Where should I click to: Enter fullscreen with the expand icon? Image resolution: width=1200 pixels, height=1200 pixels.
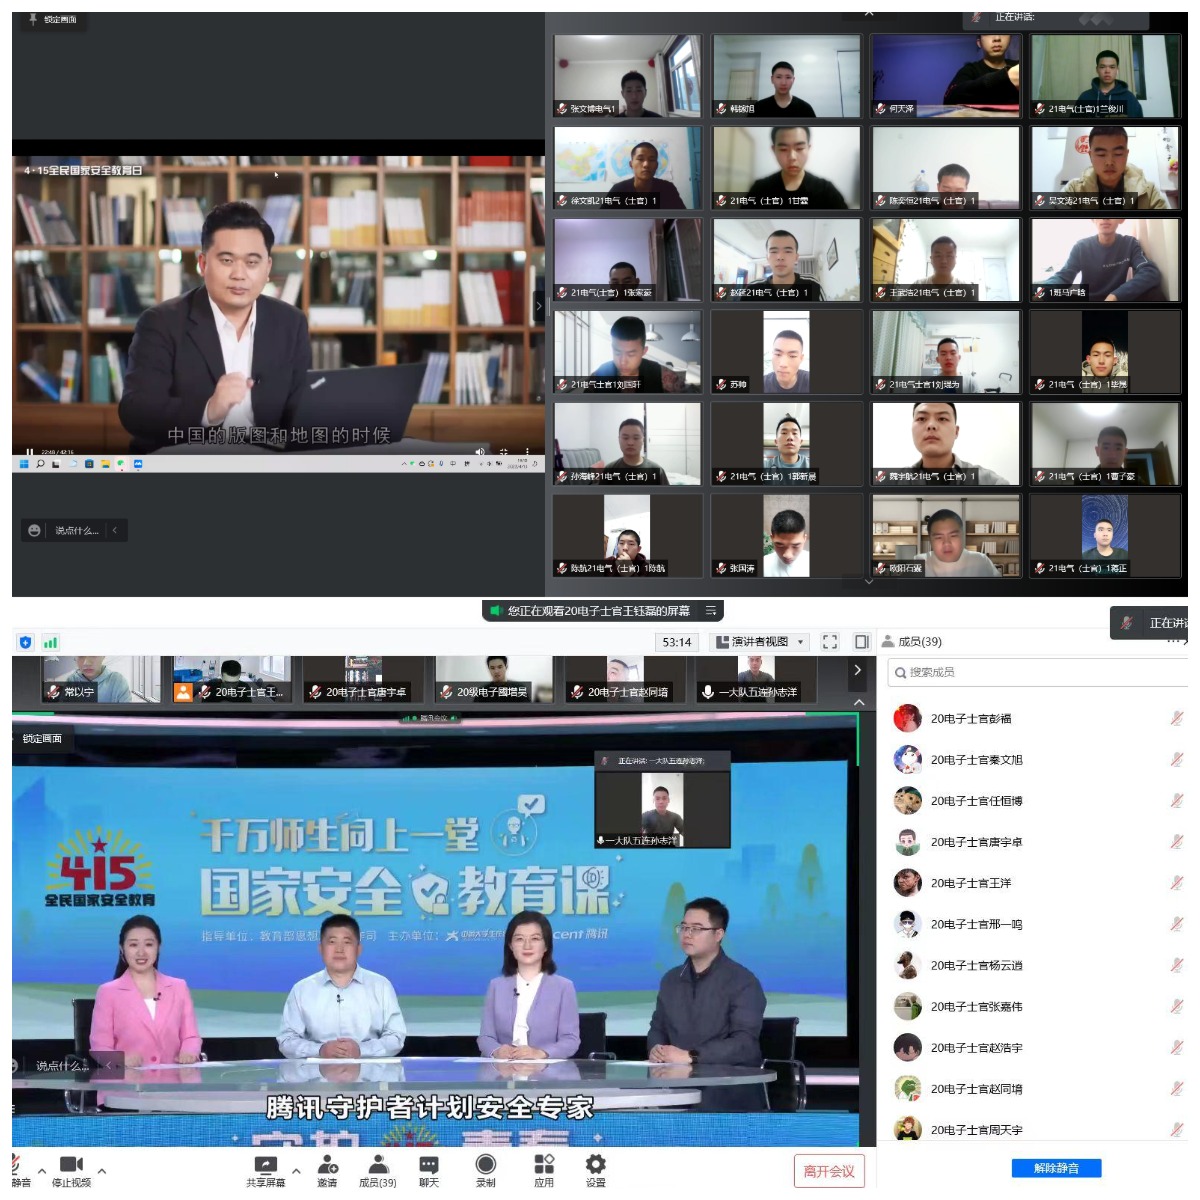(x=829, y=641)
